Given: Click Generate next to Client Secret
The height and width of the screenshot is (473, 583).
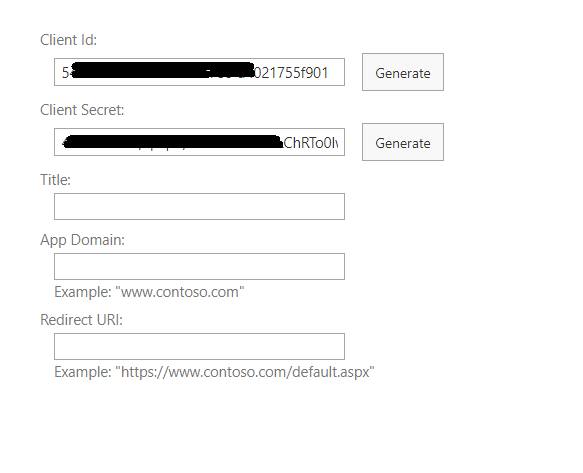Looking at the screenshot, I should click(403, 142).
